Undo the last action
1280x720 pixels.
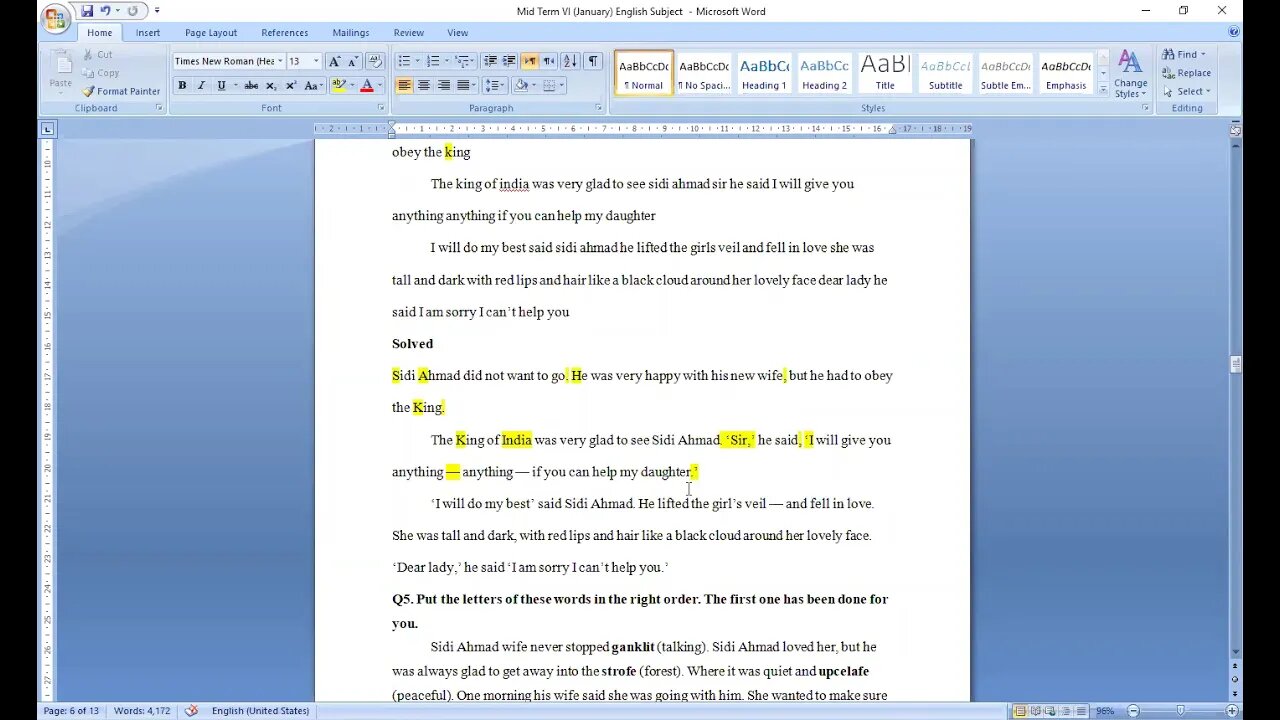click(x=105, y=11)
